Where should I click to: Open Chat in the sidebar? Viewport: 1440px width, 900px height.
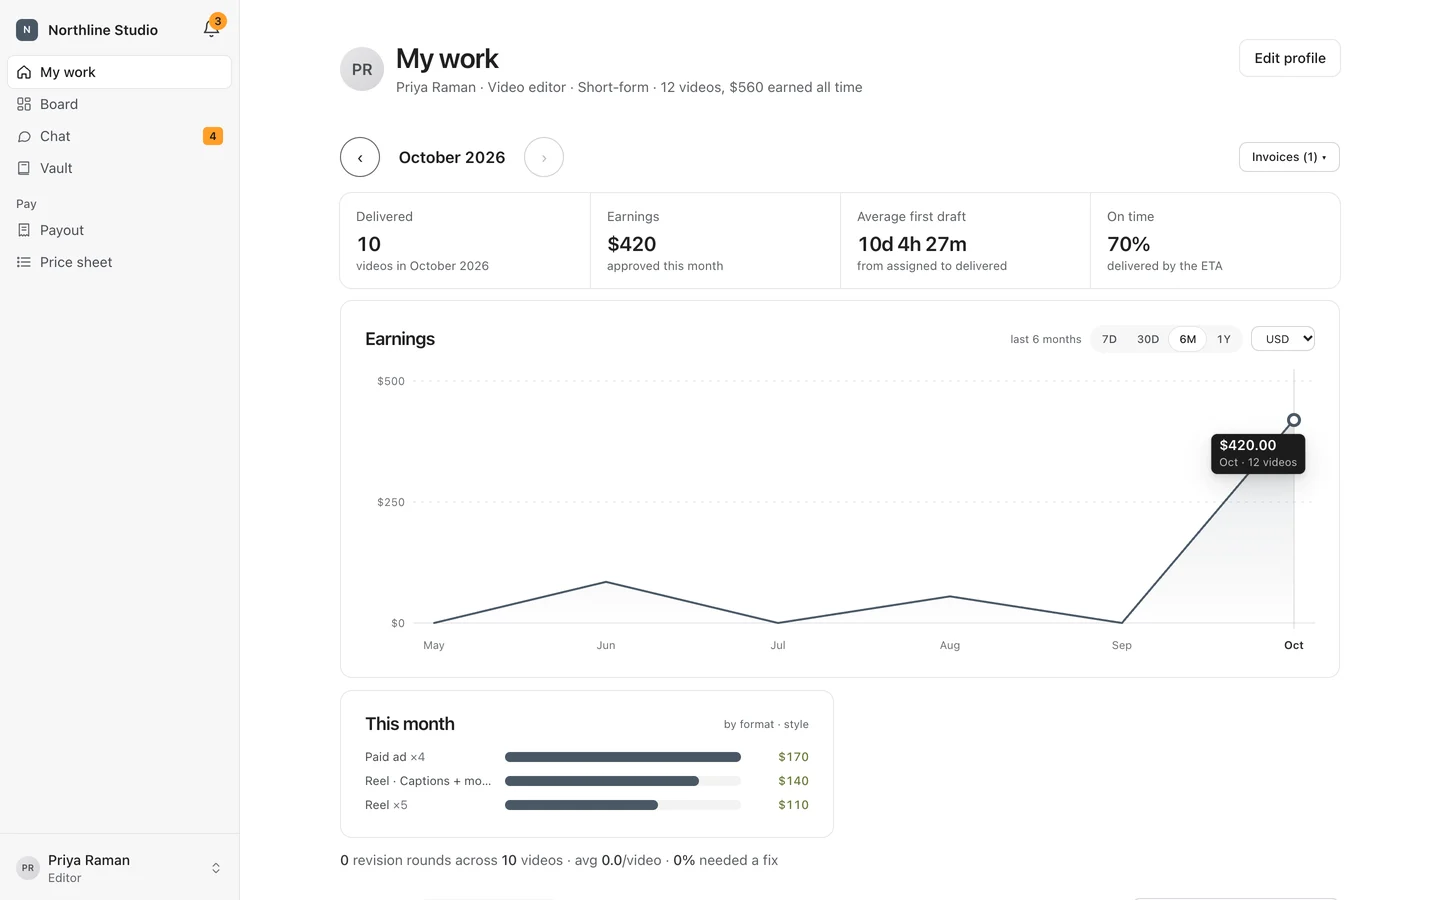(119, 136)
